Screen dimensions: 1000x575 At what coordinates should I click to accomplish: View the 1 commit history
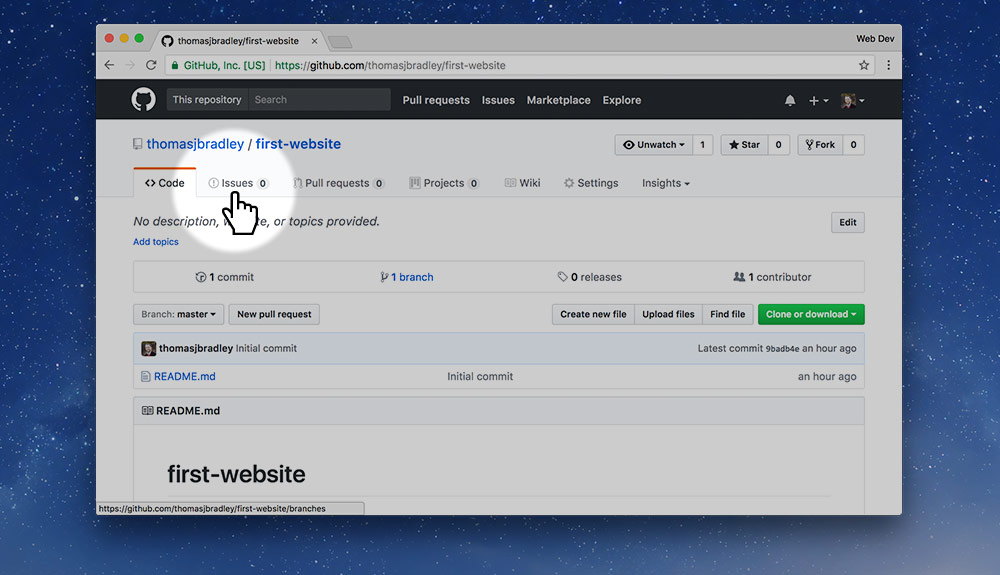pos(224,277)
